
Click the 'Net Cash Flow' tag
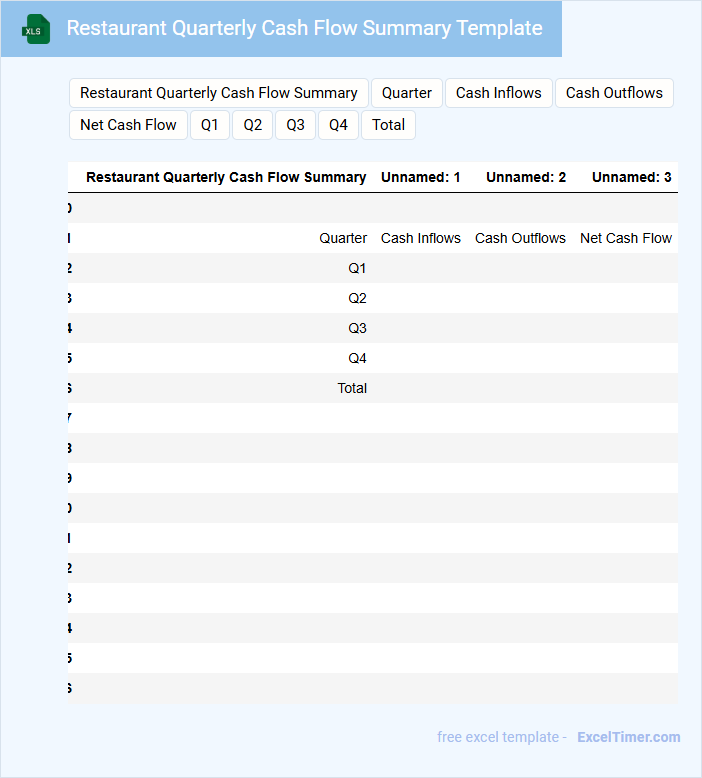128,125
